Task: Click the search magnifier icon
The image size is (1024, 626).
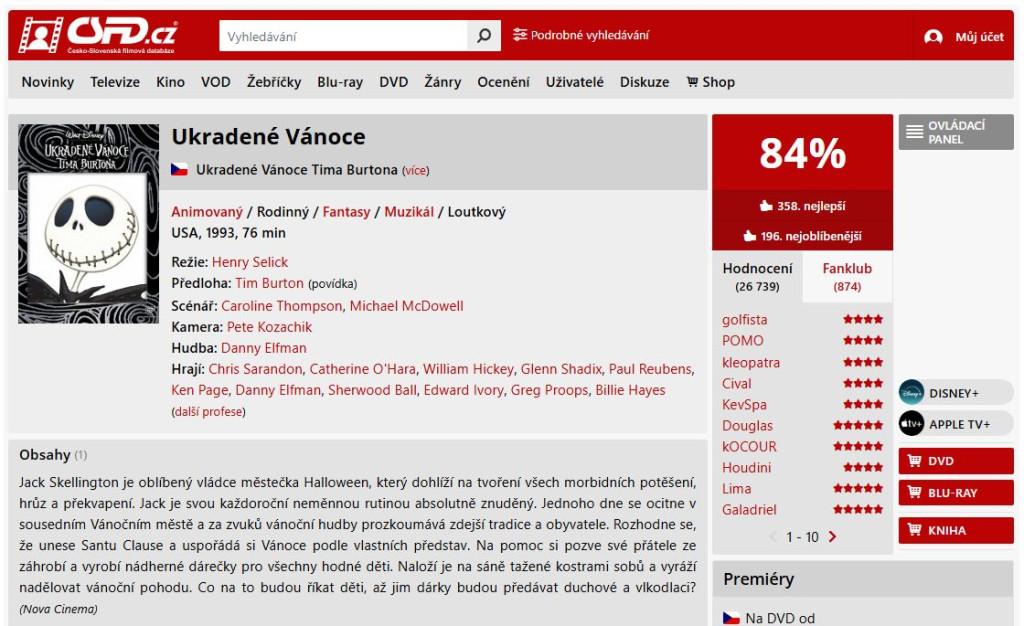Action: [484, 35]
